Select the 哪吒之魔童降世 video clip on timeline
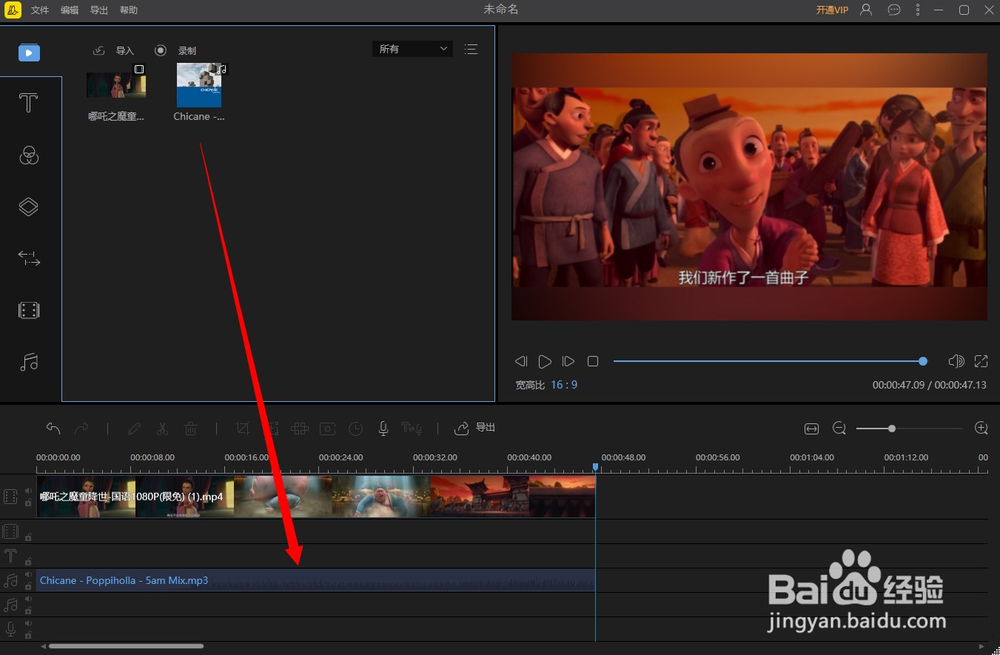1000x655 pixels. click(x=316, y=496)
